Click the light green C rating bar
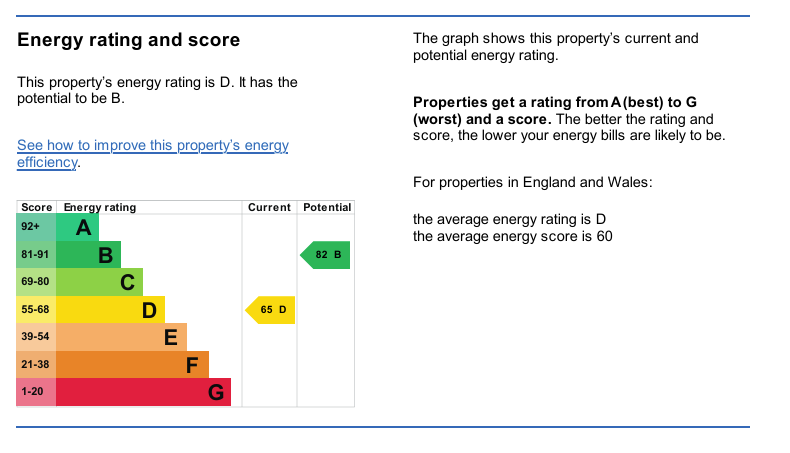 click(x=99, y=282)
